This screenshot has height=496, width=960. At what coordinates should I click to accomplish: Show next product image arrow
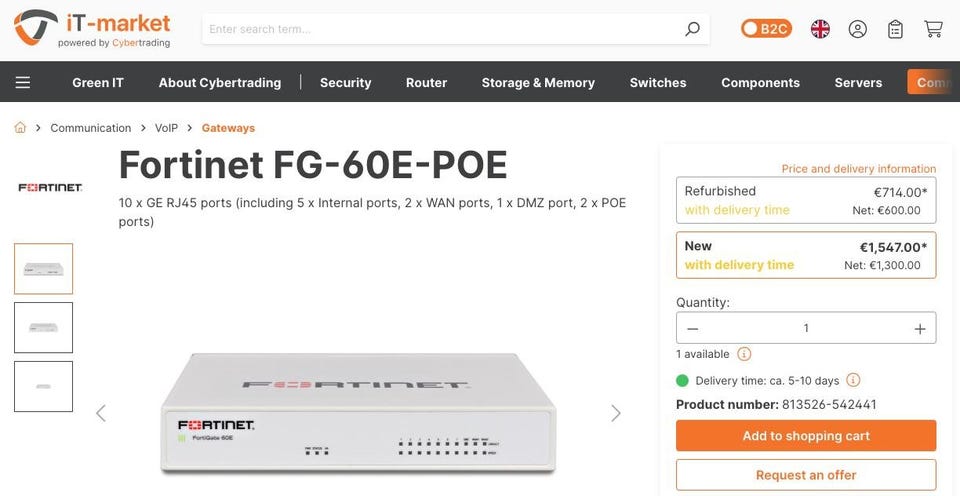[x=616, y=413]
